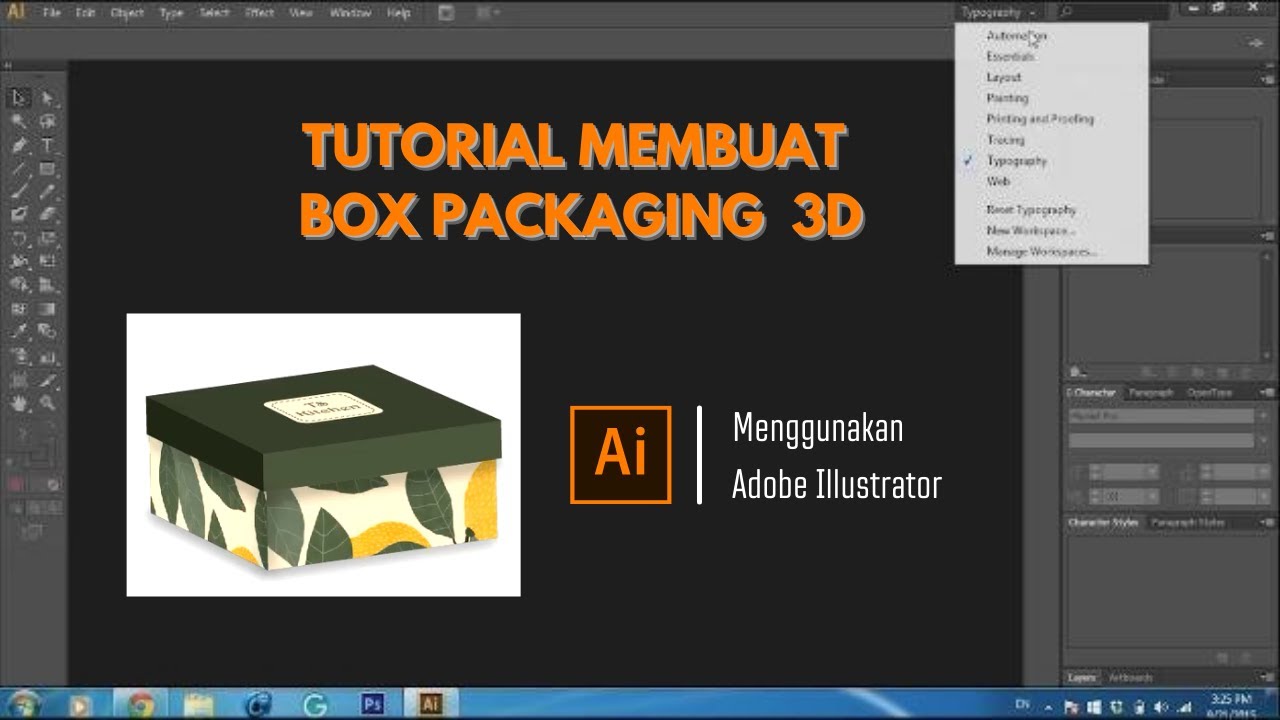The width and height of the screenshot is (1280, 720).
Task: Select the Pen tool
Action: point(19,145)
